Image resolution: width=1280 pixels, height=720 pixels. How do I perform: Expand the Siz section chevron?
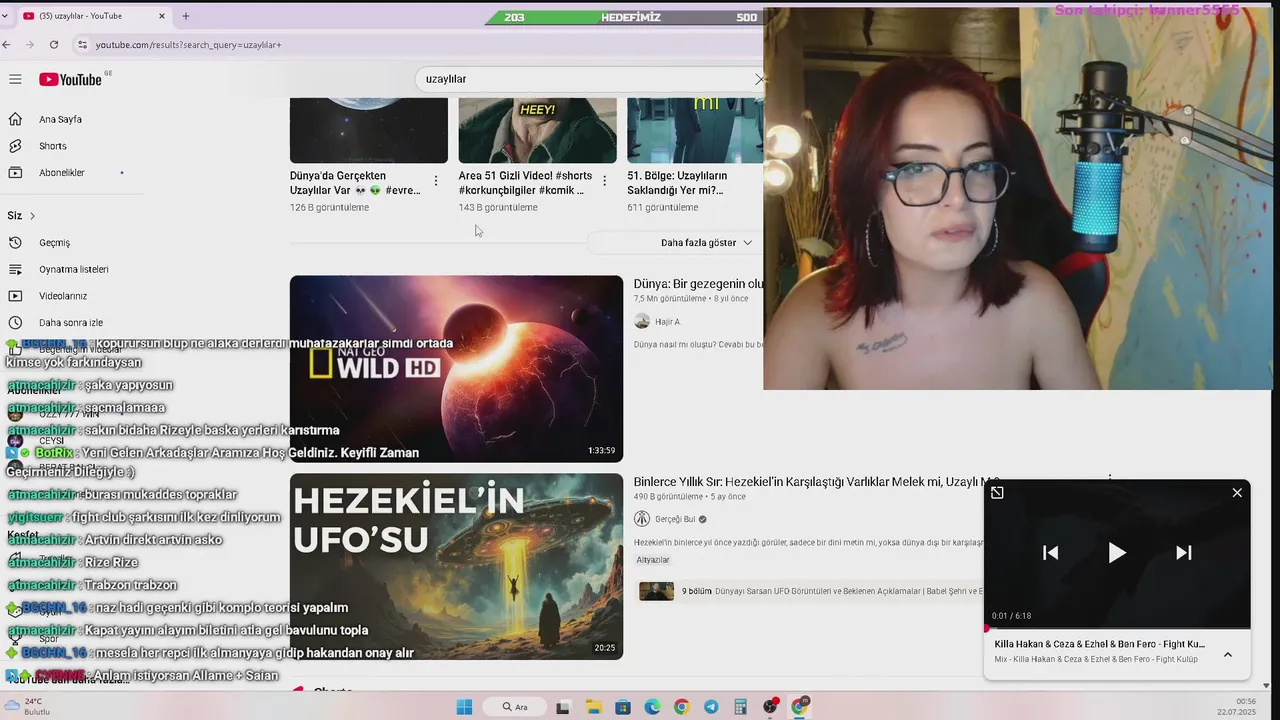(x=32, y=216)
